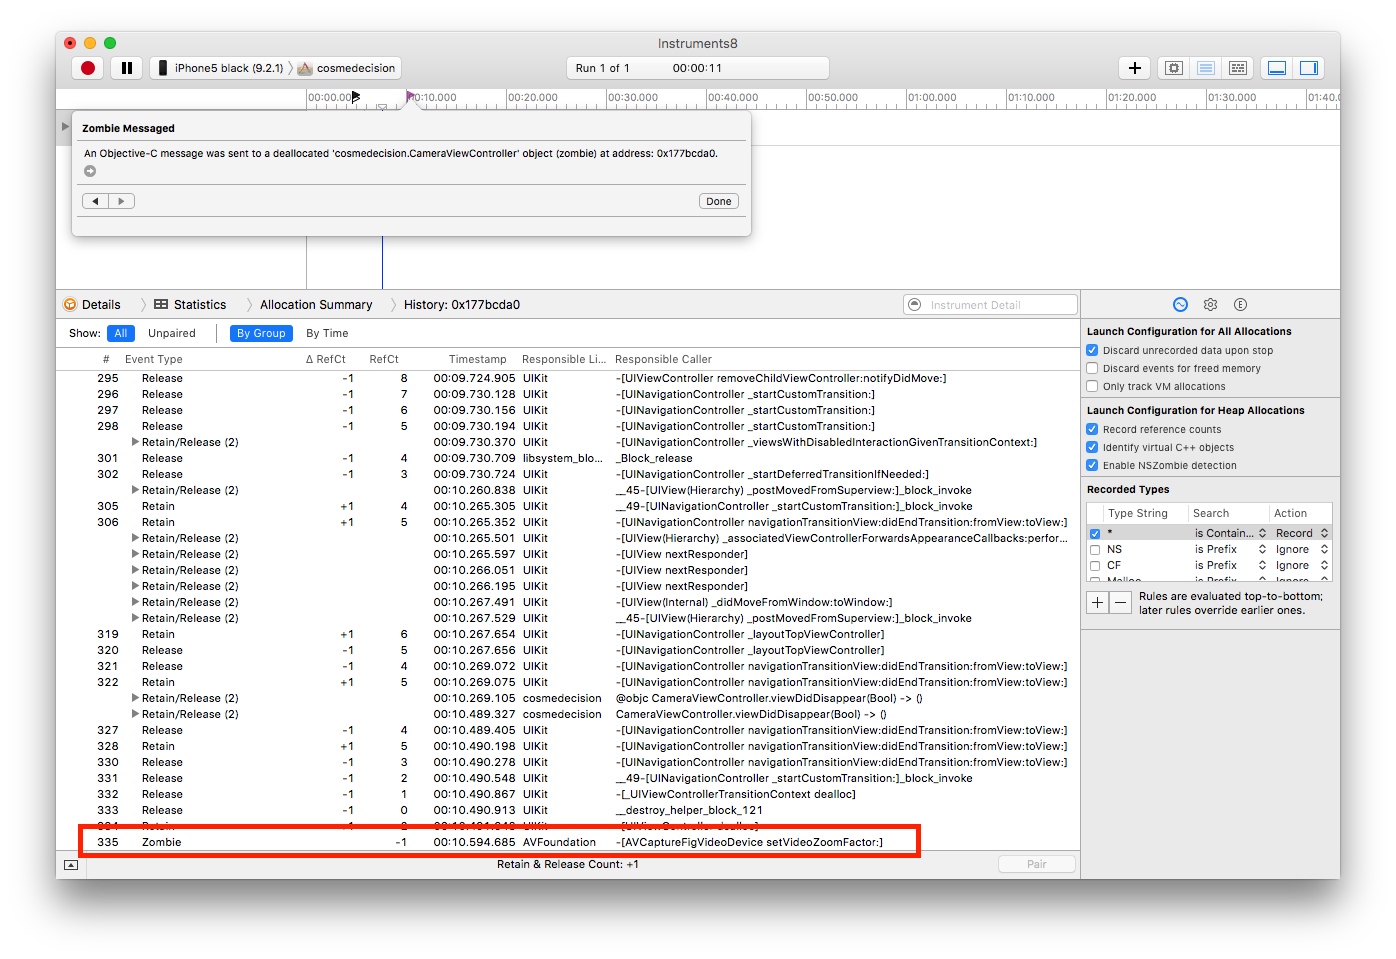Viewport: 1396px width, 959px height.
Task: Open the CF row Ignore action dropdown
Action: [x=1302, y=565]
